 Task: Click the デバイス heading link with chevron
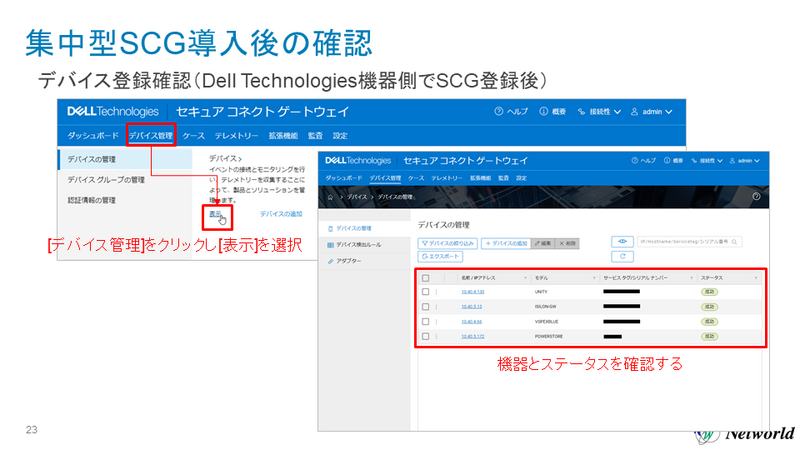click(225, 159)
